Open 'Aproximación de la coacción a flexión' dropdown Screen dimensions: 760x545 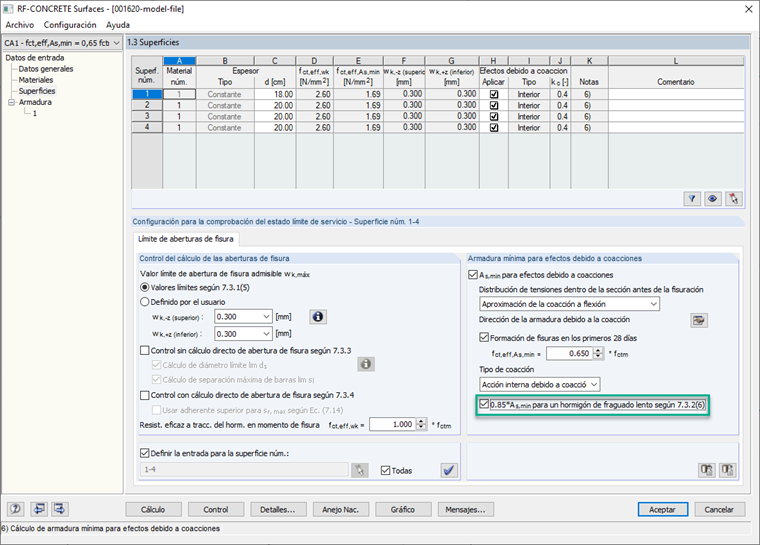pyautogui.click(x=568, y=303)
